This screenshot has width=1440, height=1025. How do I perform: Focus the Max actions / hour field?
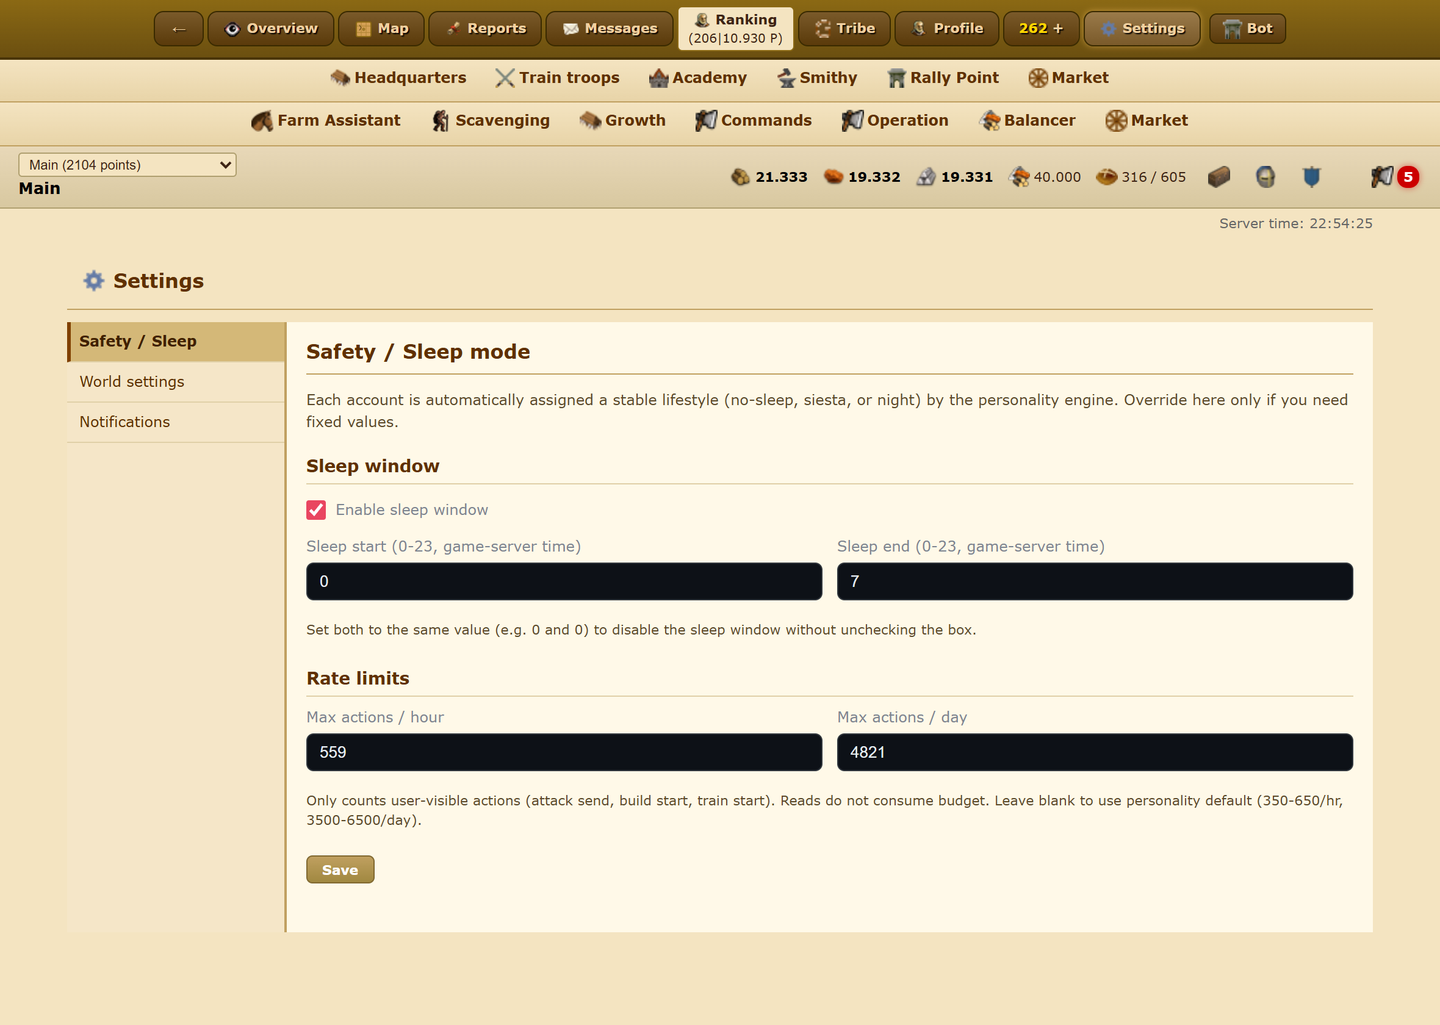click(564, 753)
